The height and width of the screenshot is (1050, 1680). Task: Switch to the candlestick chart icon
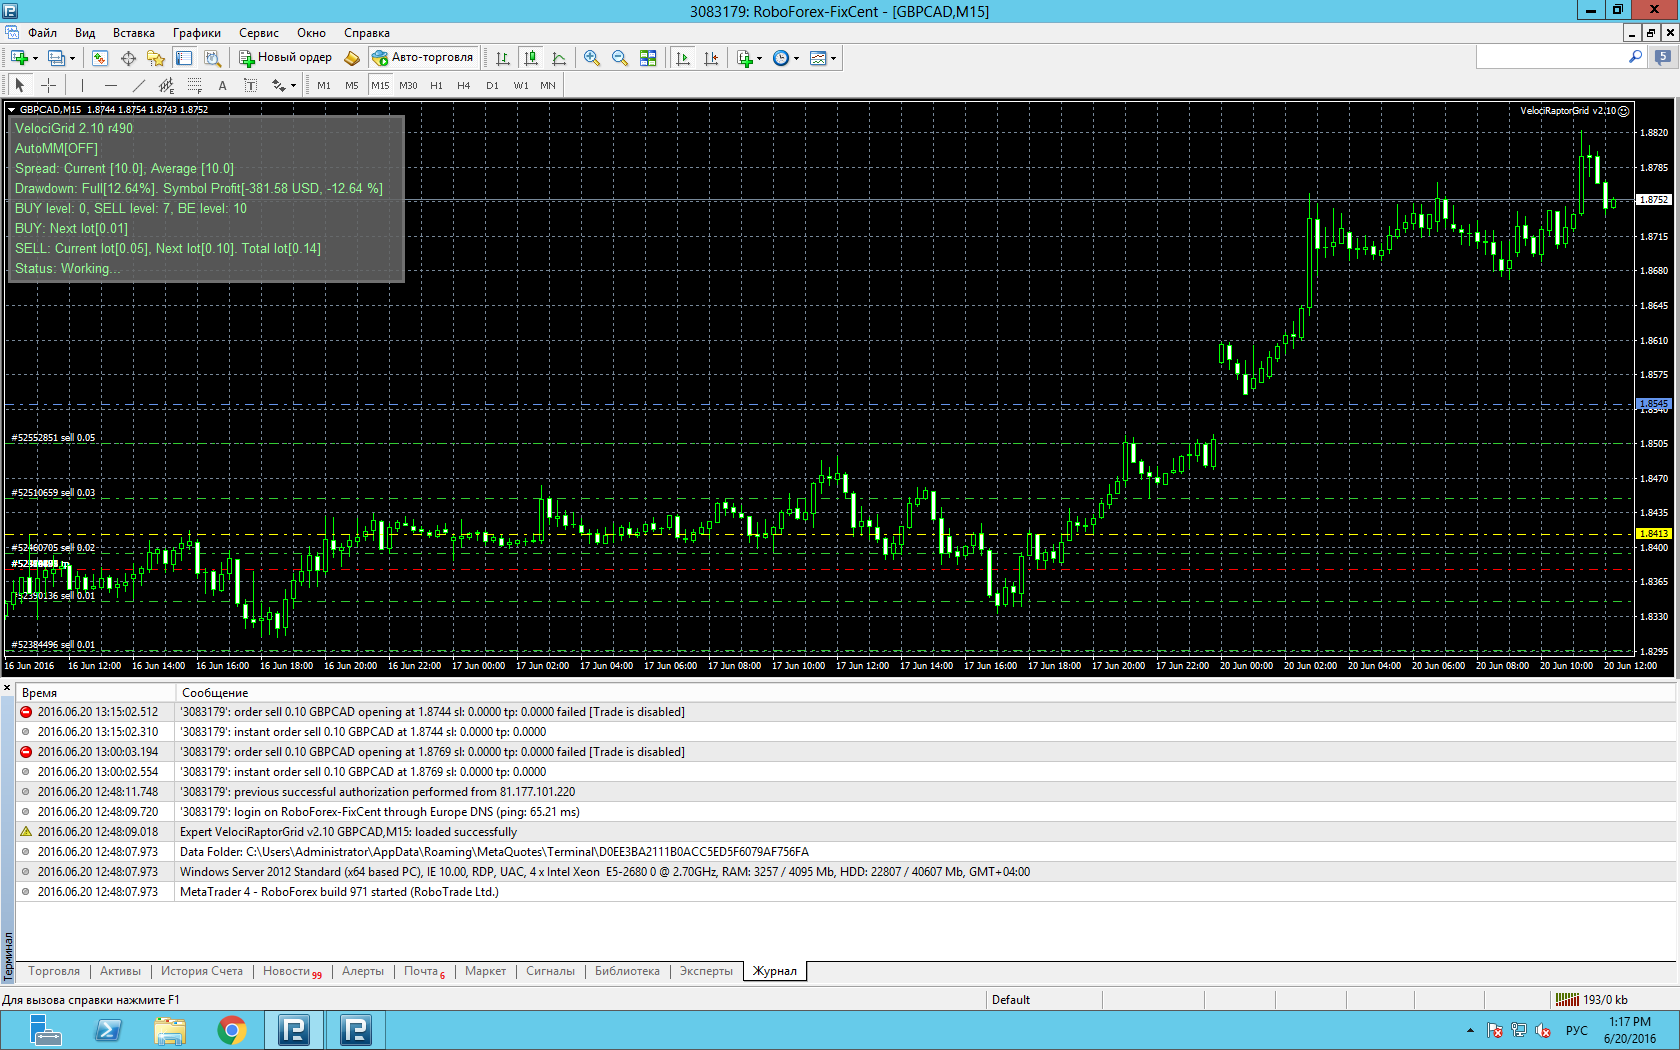pos(531,58)
